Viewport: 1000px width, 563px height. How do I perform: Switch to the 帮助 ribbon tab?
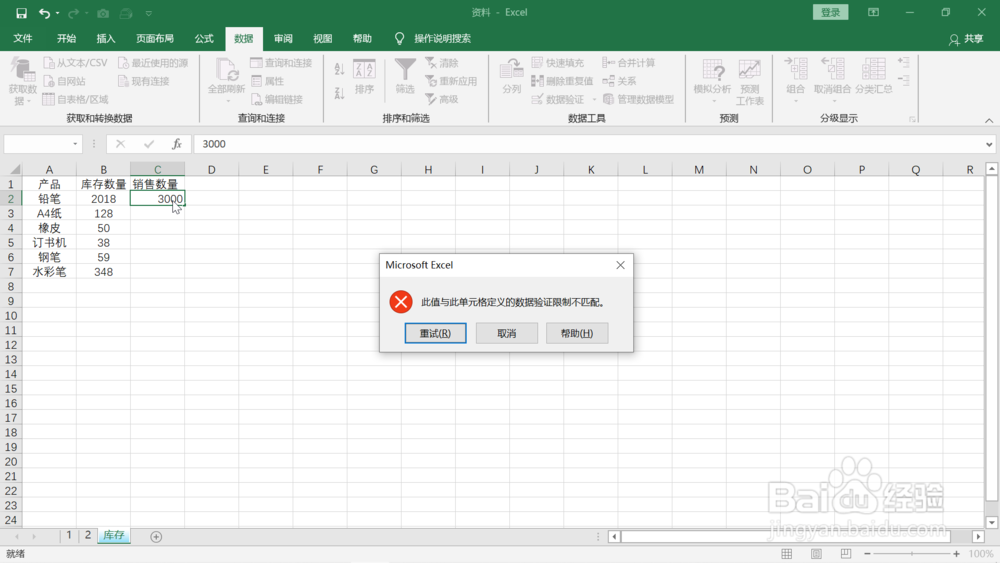362,38
